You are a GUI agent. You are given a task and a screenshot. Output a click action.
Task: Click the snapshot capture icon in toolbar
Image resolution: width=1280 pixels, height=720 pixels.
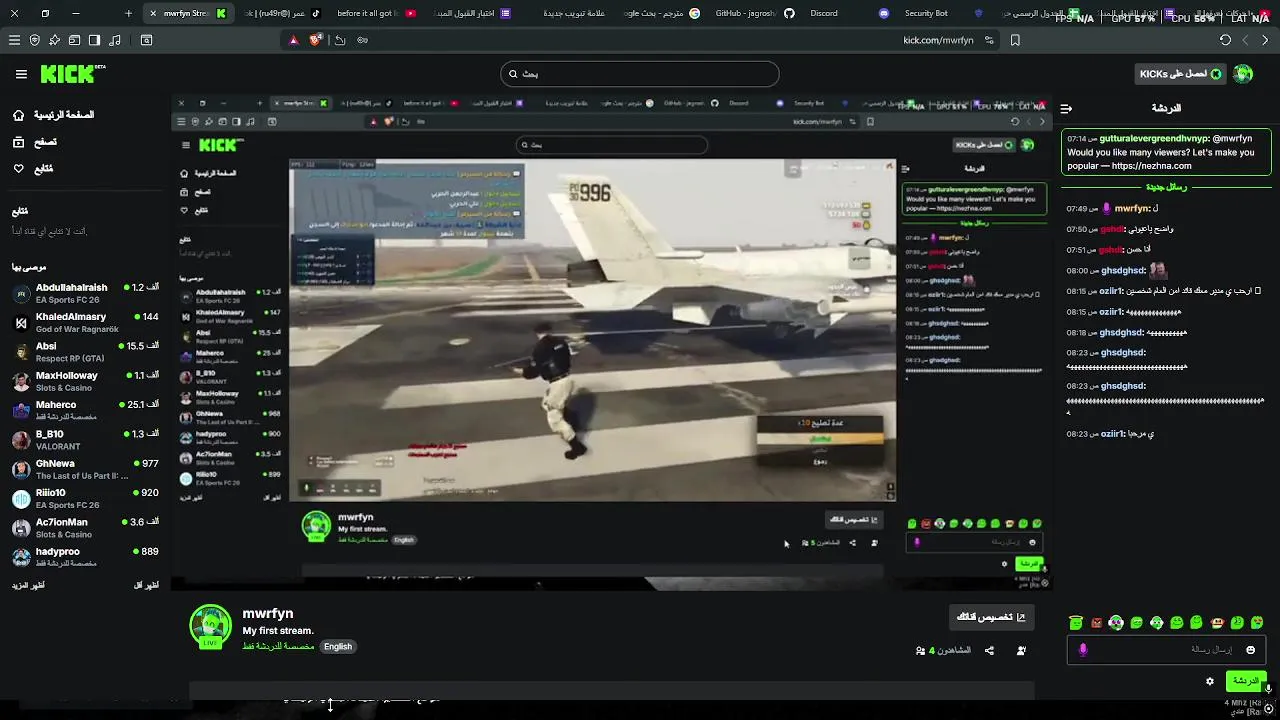[146, 40]
